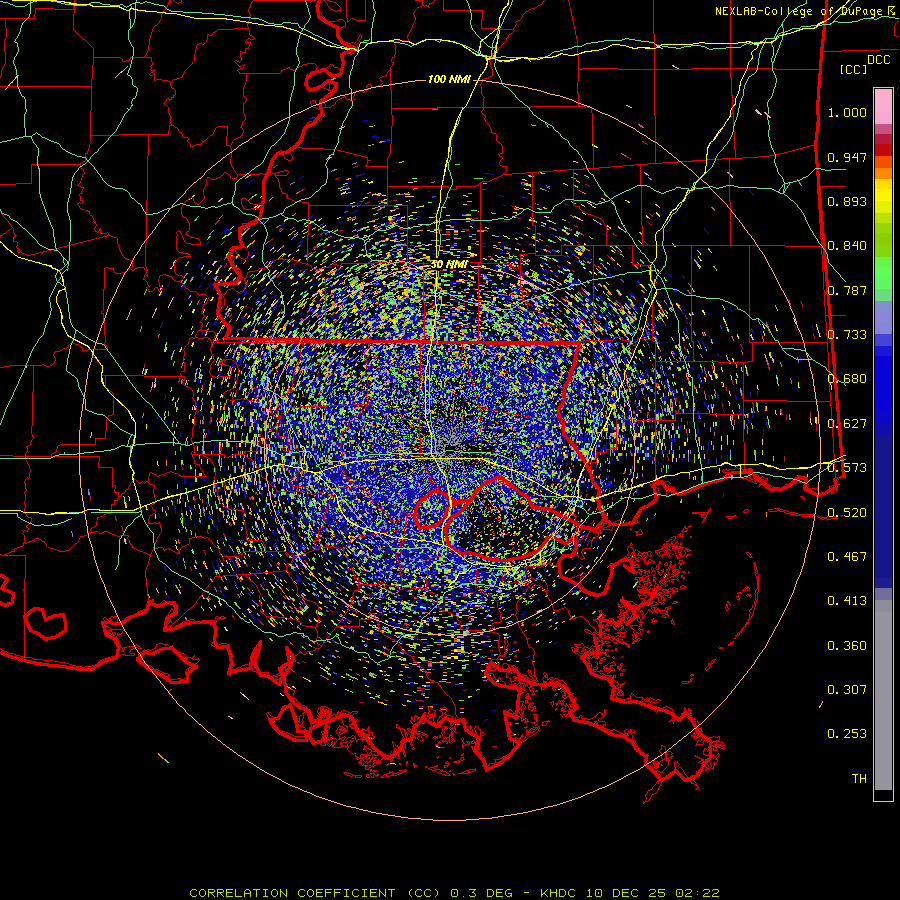
Task: Click the 02:22 timestamp in the caption
Action: [697, 893]
